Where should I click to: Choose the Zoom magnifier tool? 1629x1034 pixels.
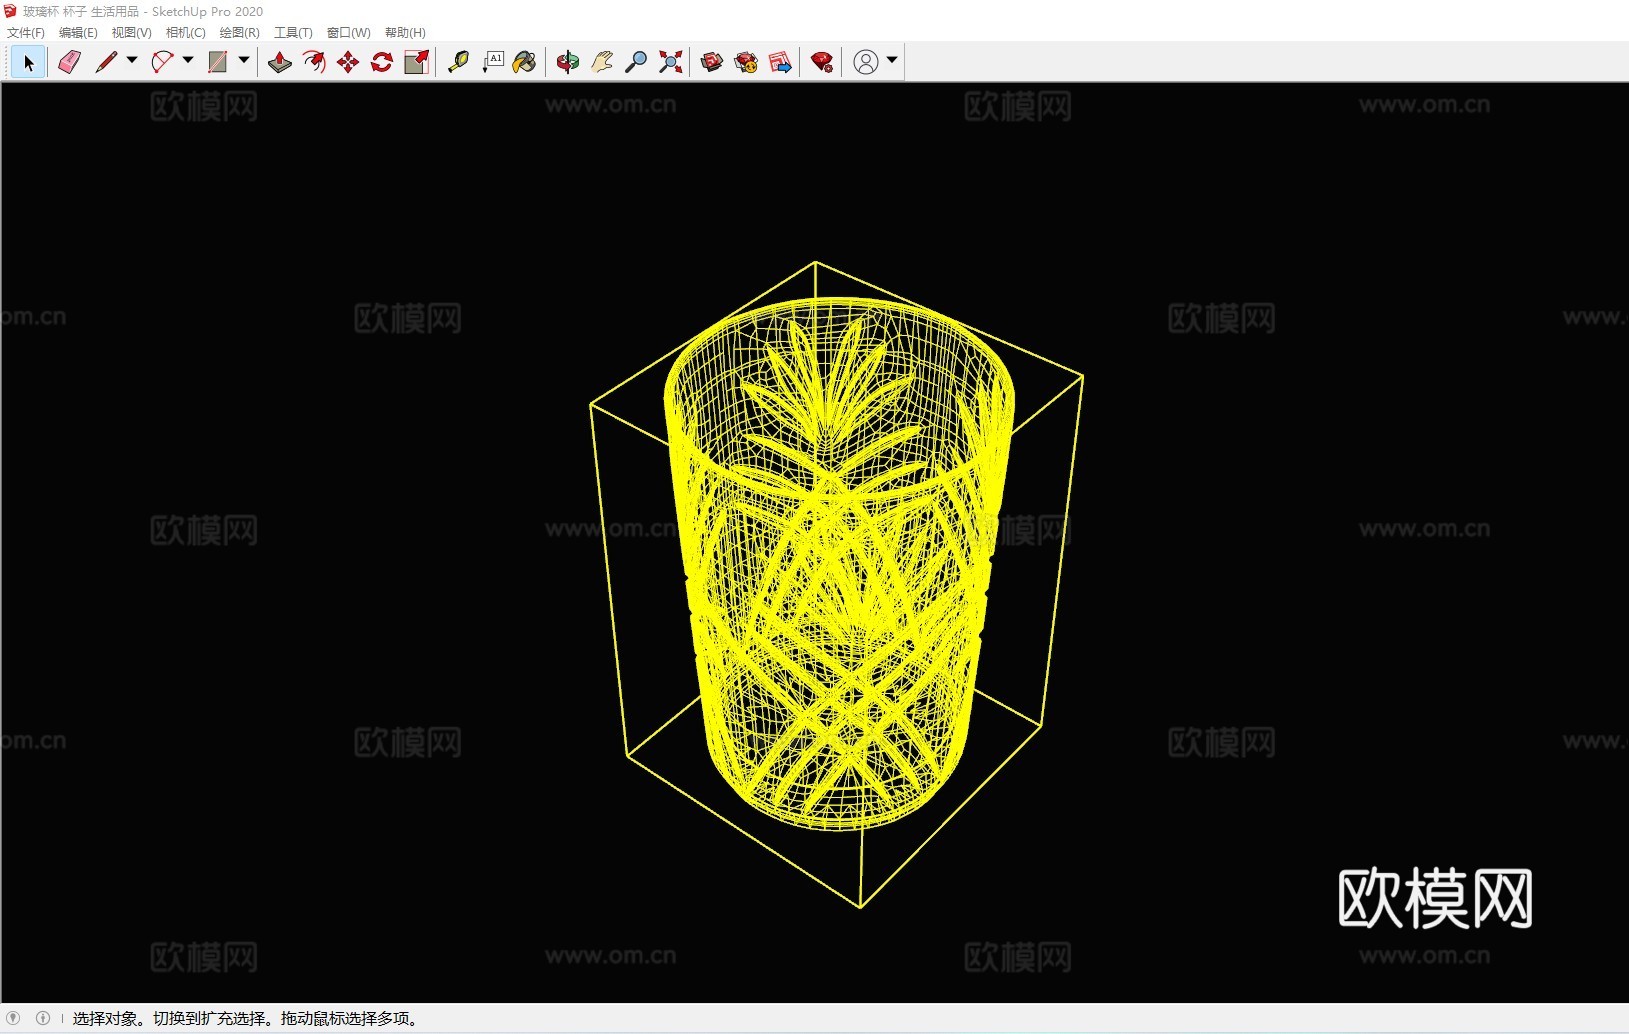point(636,62)
